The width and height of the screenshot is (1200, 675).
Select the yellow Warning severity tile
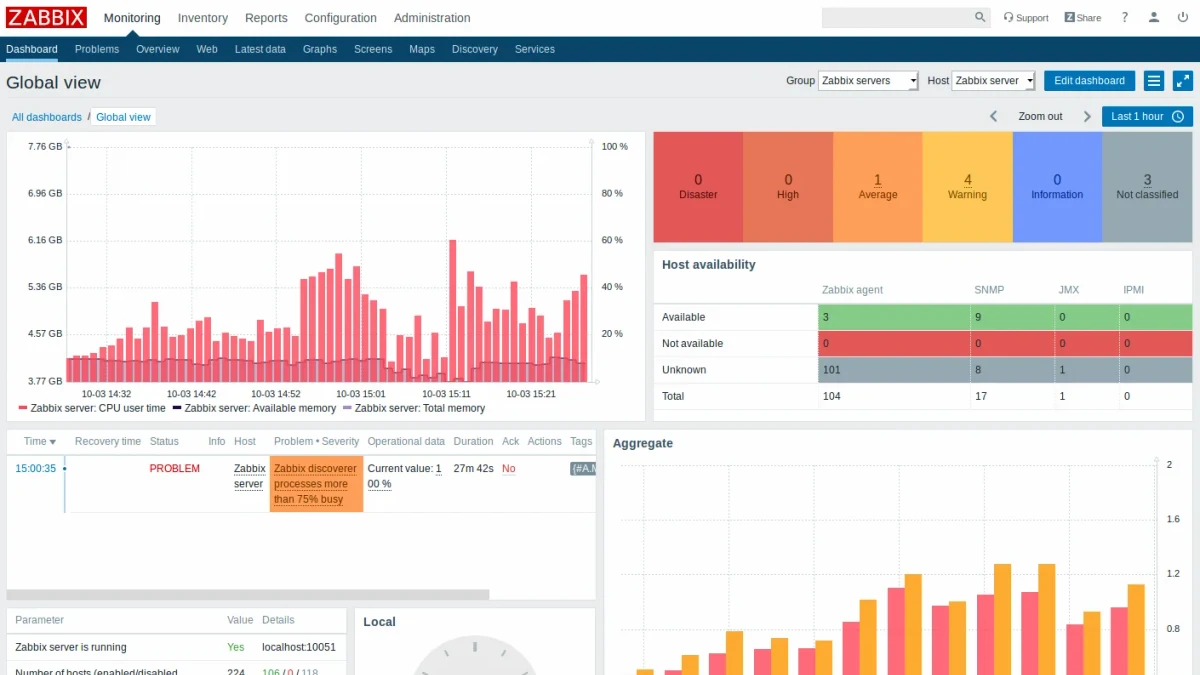click(x=968, y=187)
